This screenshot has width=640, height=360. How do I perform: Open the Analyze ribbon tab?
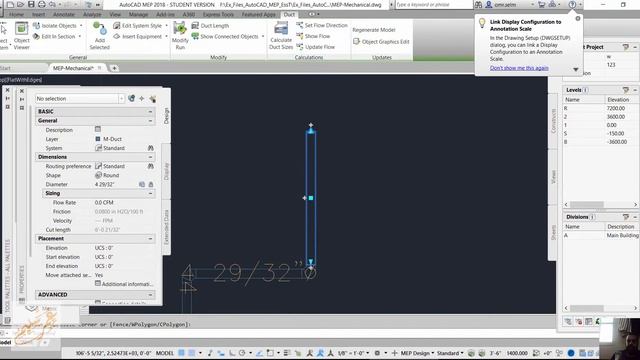(92, 14)
